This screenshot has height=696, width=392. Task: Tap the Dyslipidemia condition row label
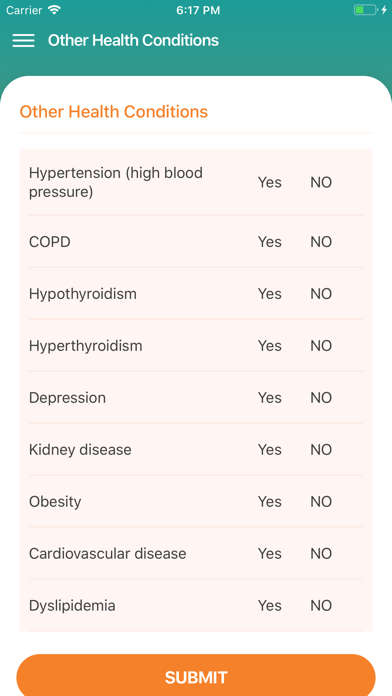point(72,605)
